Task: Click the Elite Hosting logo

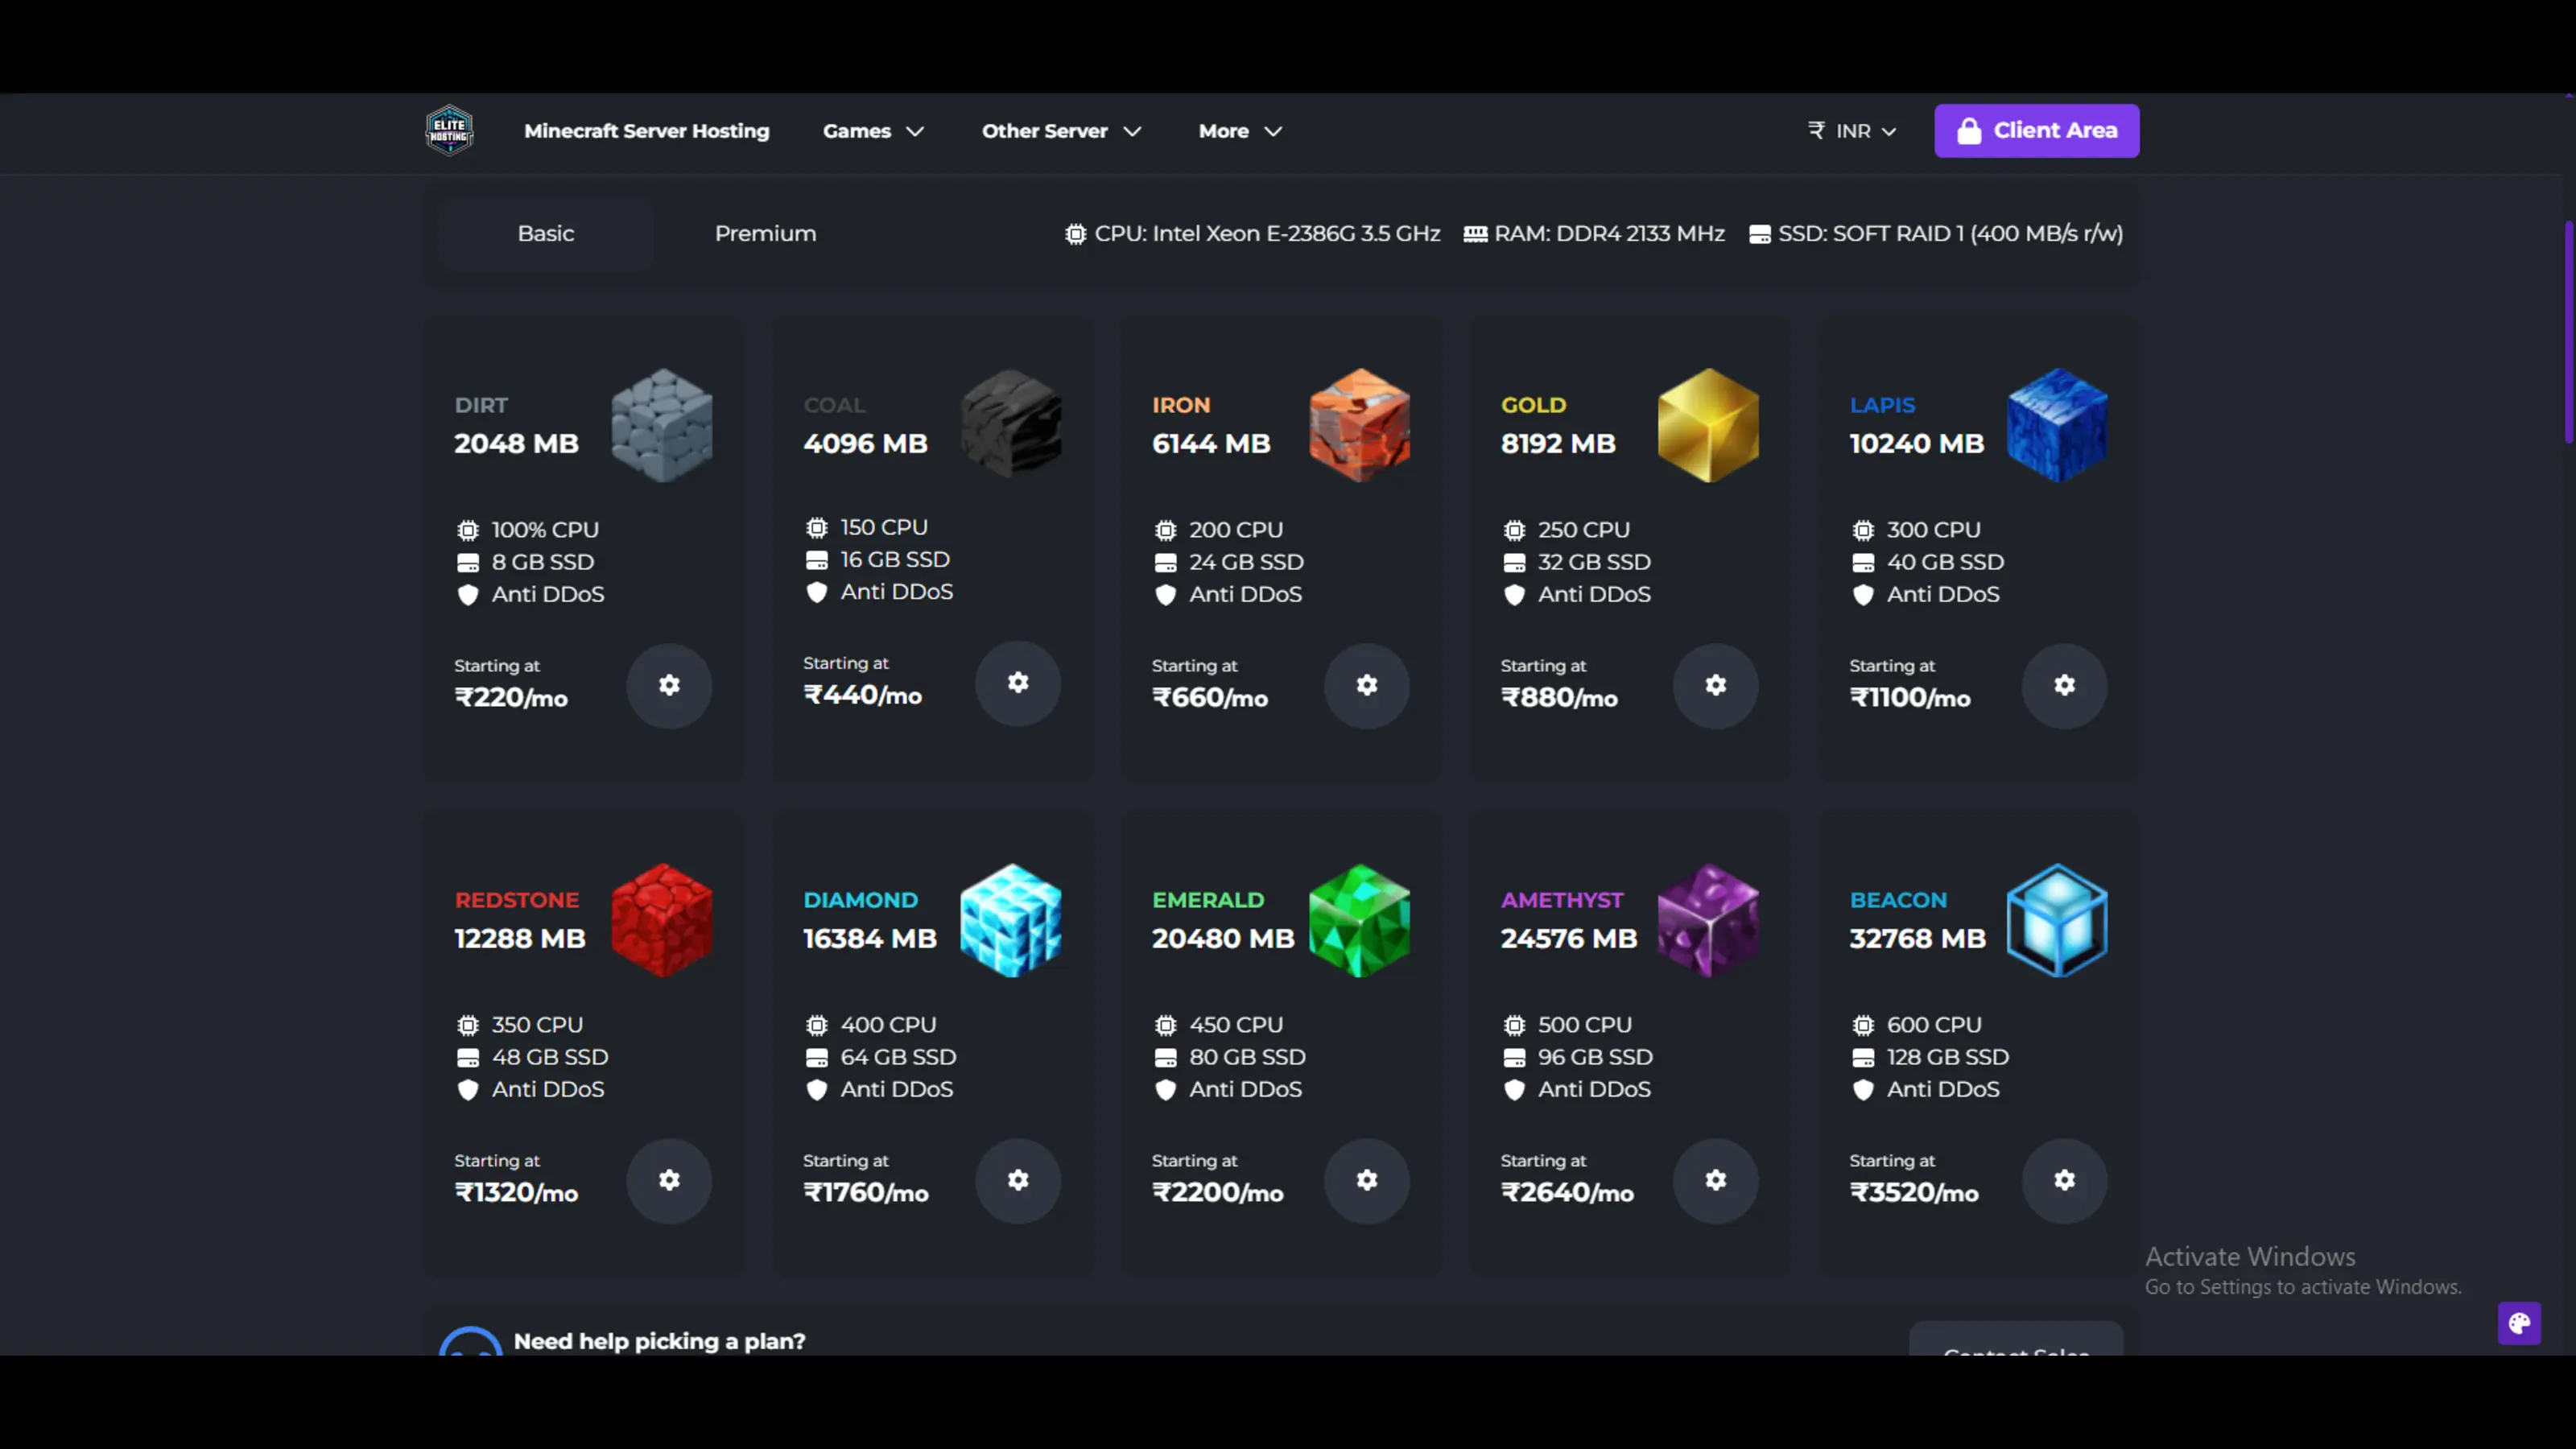Action: pos(449,130)
